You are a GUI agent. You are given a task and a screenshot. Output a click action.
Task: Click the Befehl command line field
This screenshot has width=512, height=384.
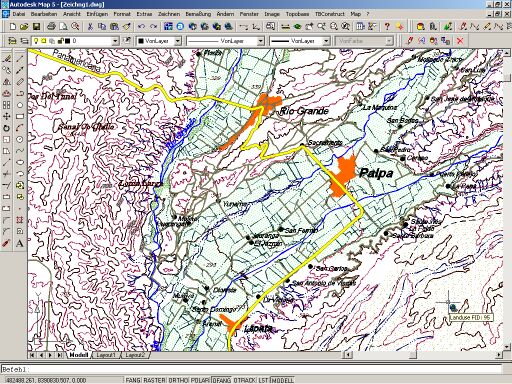251,369
